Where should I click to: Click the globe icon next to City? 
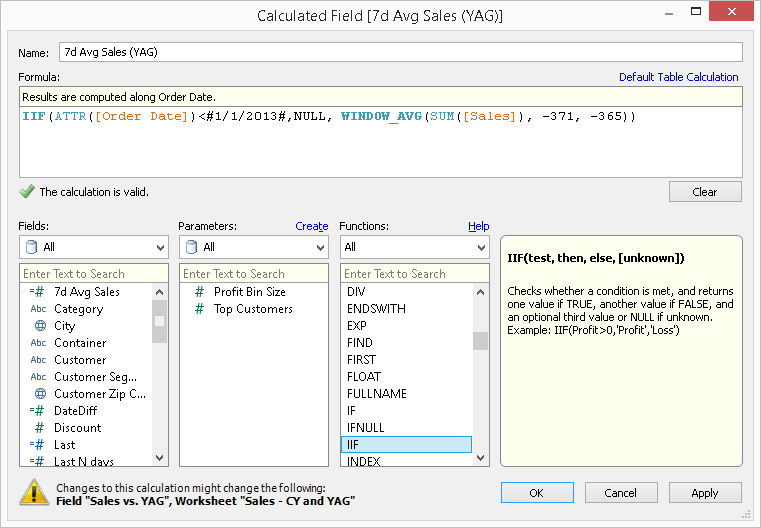click(x=39, y=326)
